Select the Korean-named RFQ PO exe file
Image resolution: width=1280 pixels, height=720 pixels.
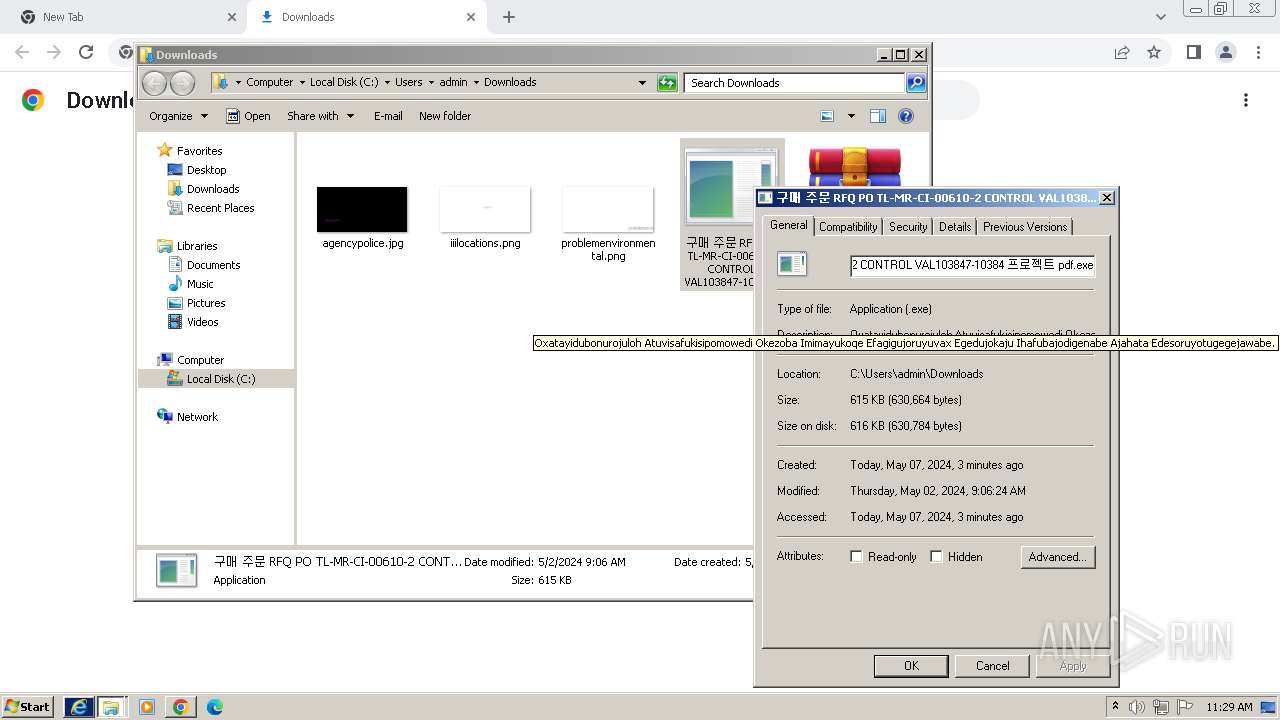coord(718,215)
